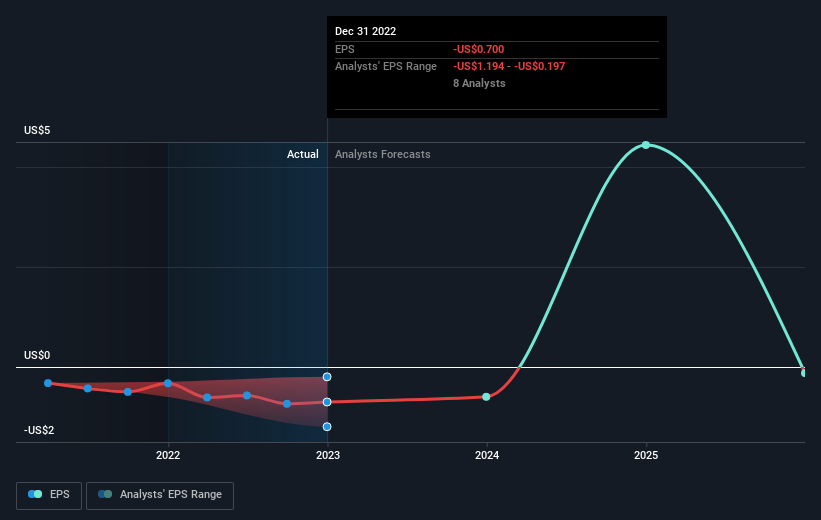The image size is (821, 520).
Task: Click the end-of-2025 forecast point at chart edge
Action: (803, 373)
